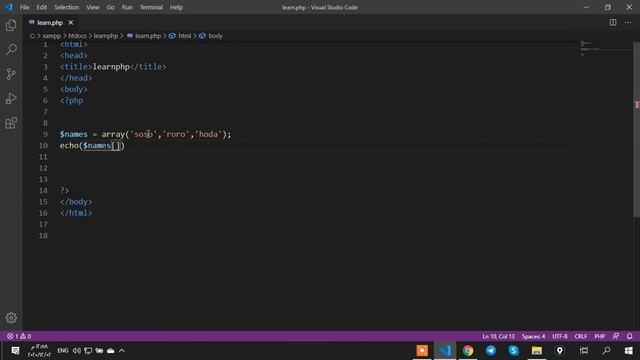This screenshot has width=640, height=360.
Task: Click the minimap code overview
Action: [x=605, y=49]
